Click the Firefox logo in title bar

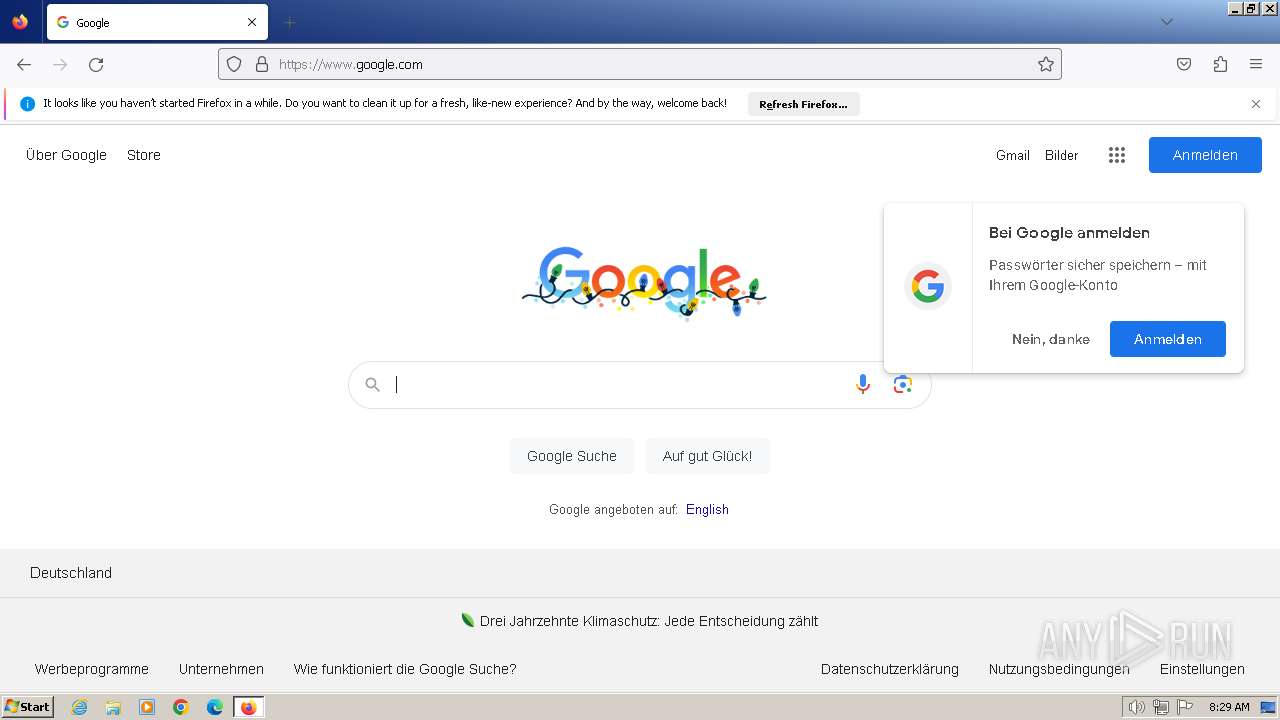(20, 22)
